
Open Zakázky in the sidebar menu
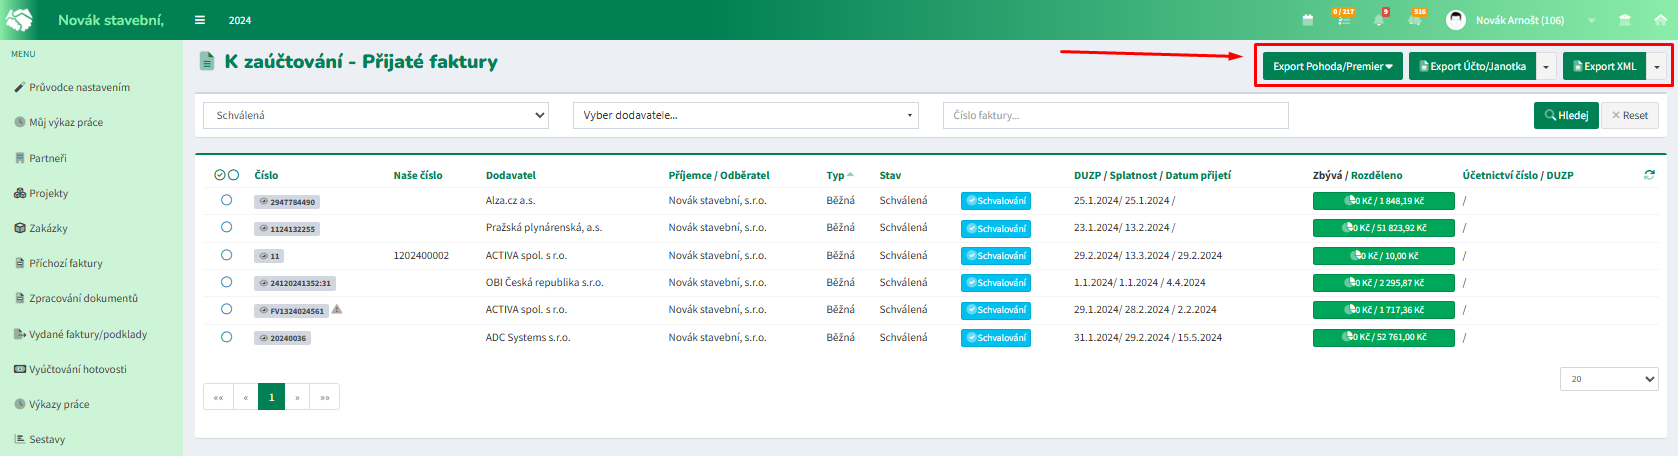(x=48, y=228)
